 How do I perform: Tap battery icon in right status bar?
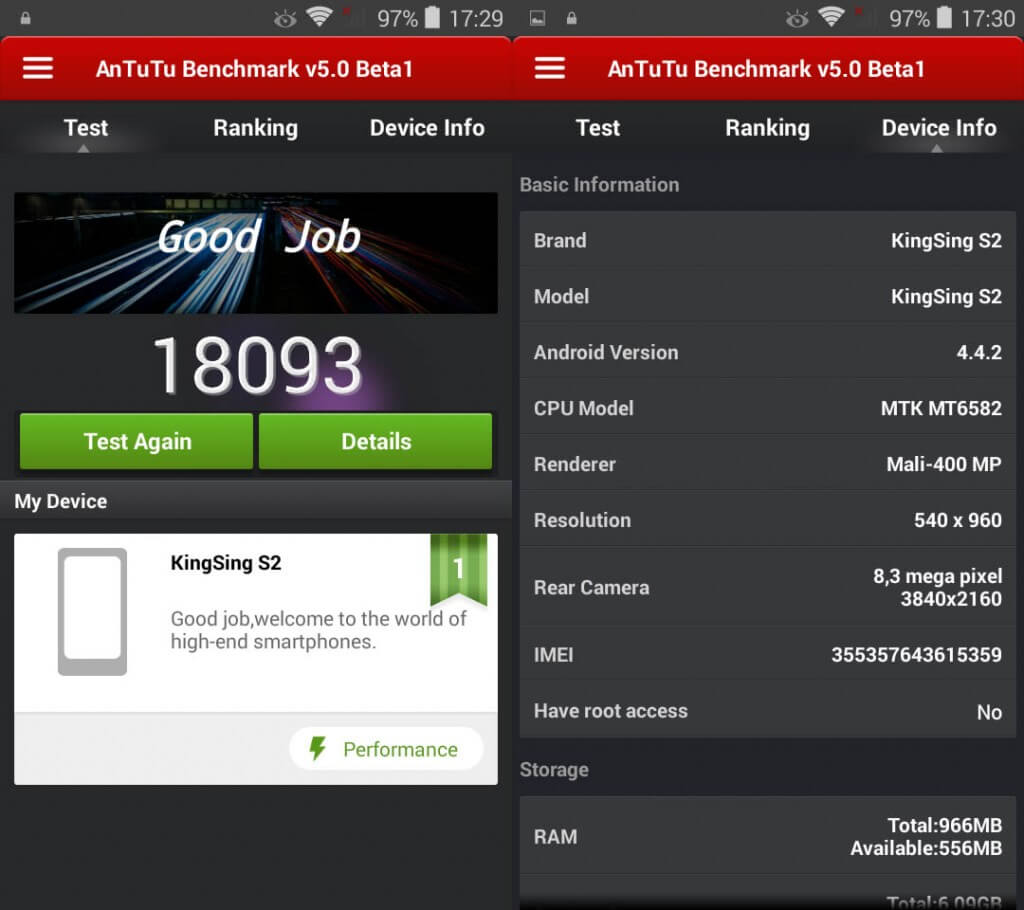click(944, 17)
